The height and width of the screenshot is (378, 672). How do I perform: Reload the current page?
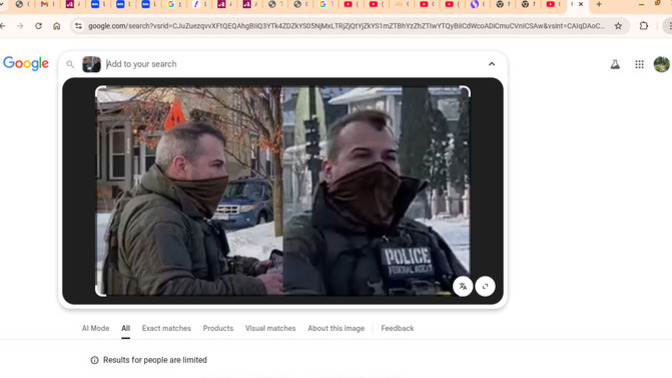39,26
